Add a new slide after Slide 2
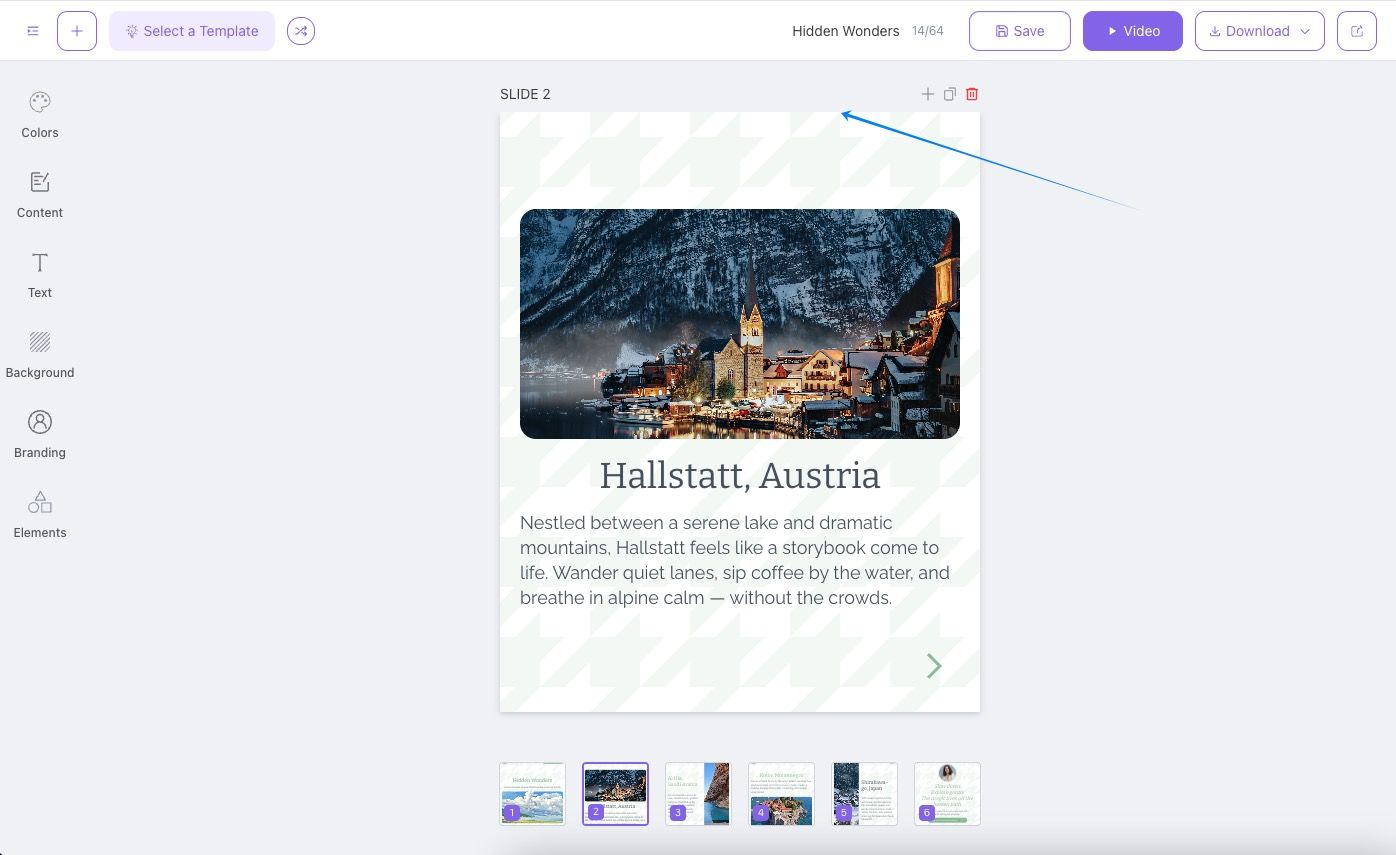 pos(928,94)
